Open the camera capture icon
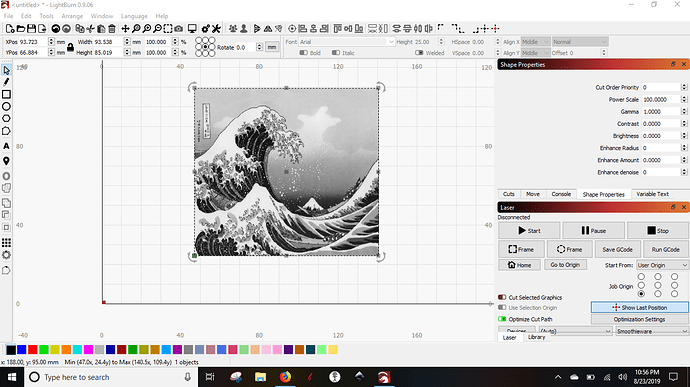Viewport: 690px width, 387px height. [178, 29]
